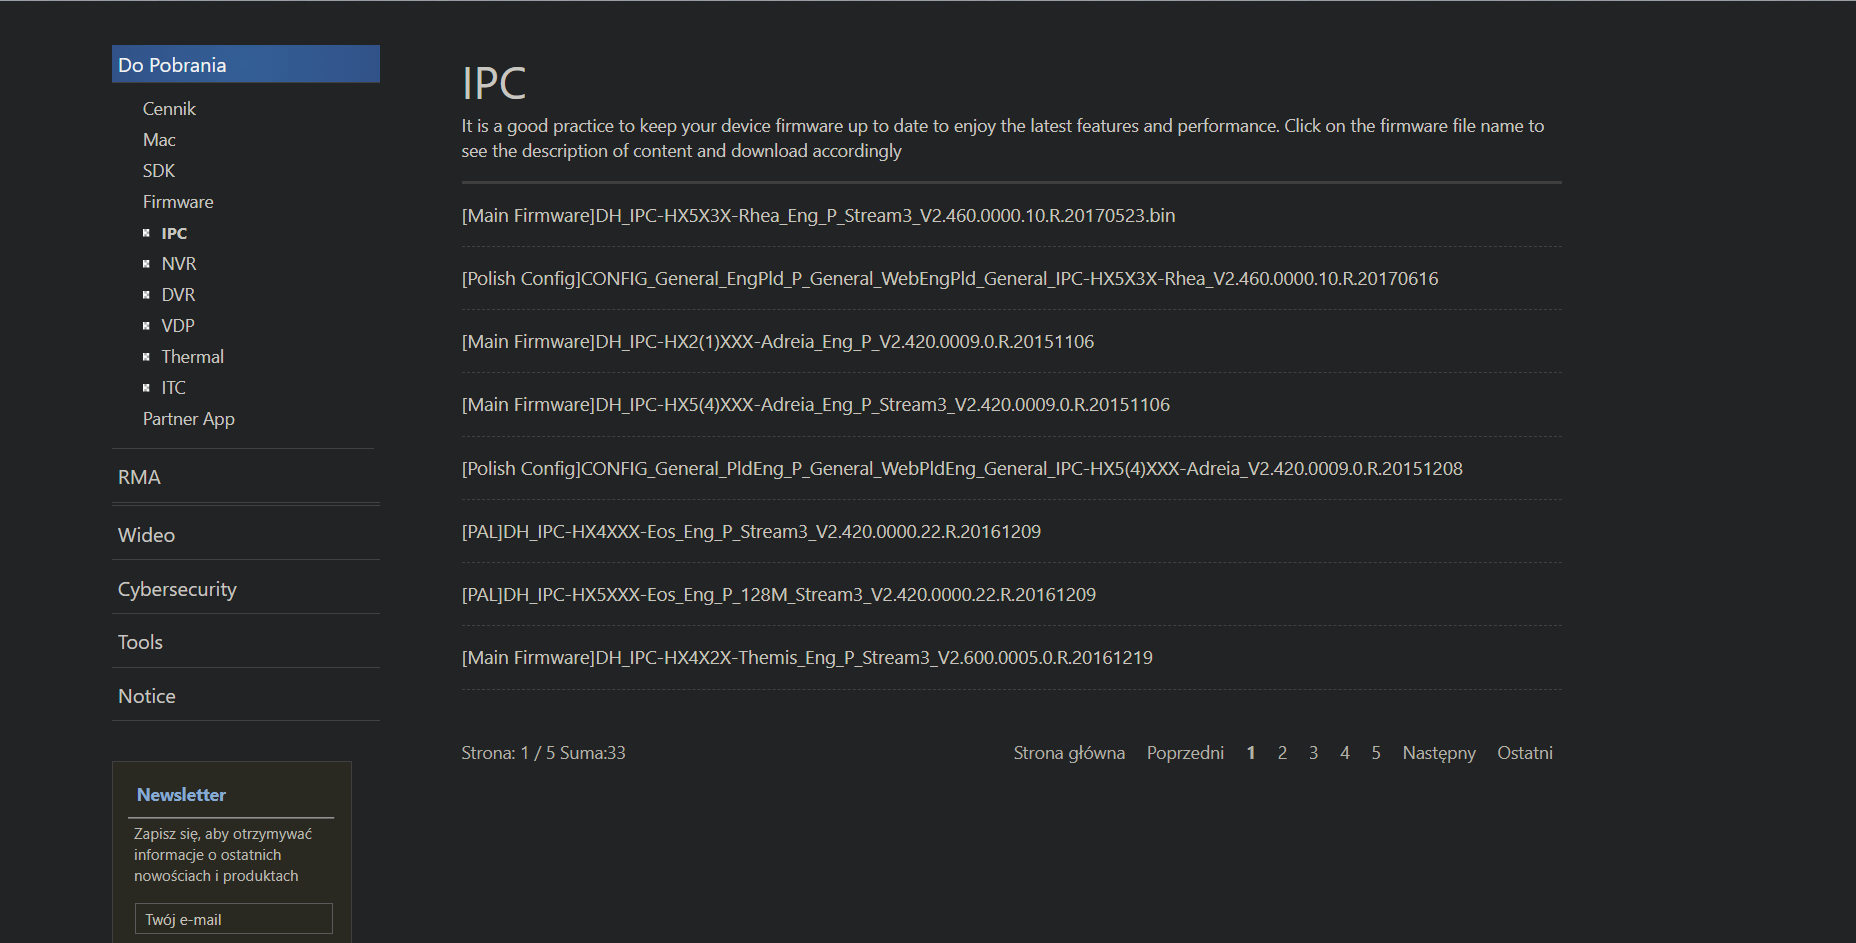
Task: Click the bullet icon beside ITC
Action: click(x=146, y=388)
